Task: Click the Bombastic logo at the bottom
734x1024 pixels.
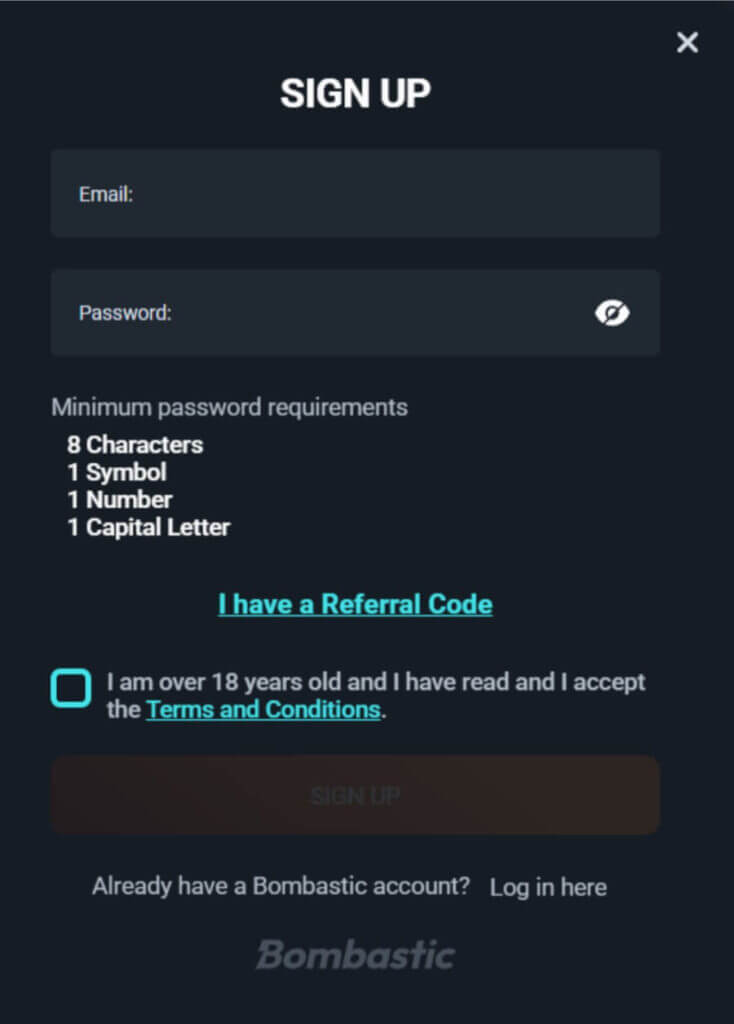Action: click(355, 954)
